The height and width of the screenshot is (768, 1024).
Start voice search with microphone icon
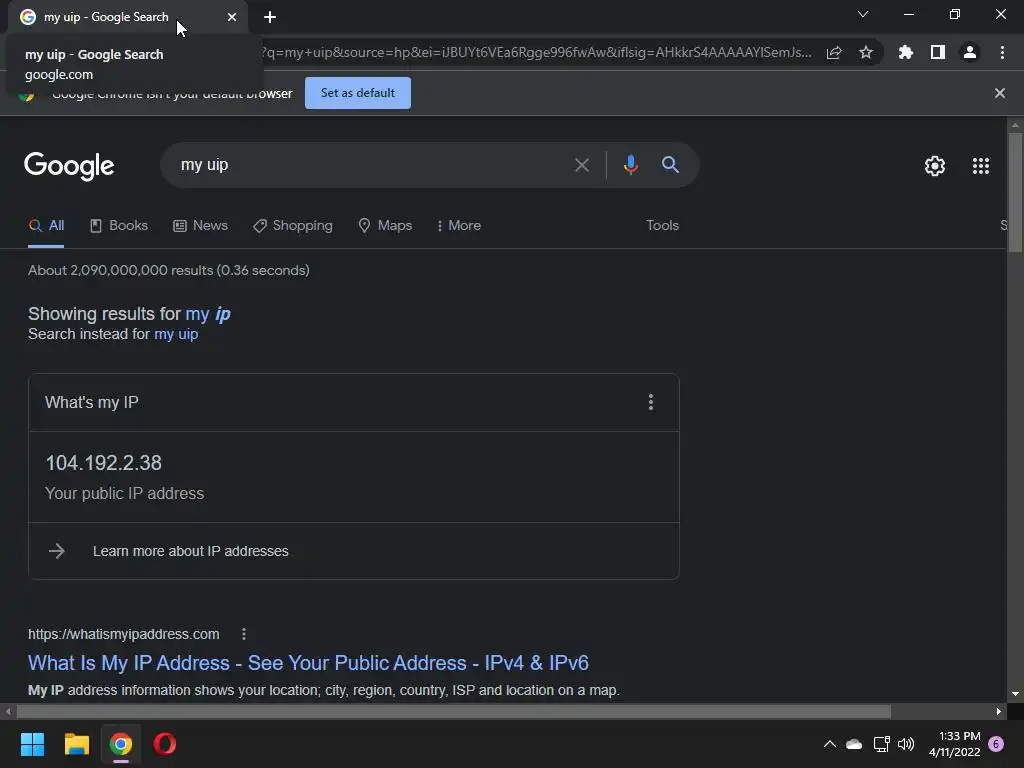click(630, 165)
